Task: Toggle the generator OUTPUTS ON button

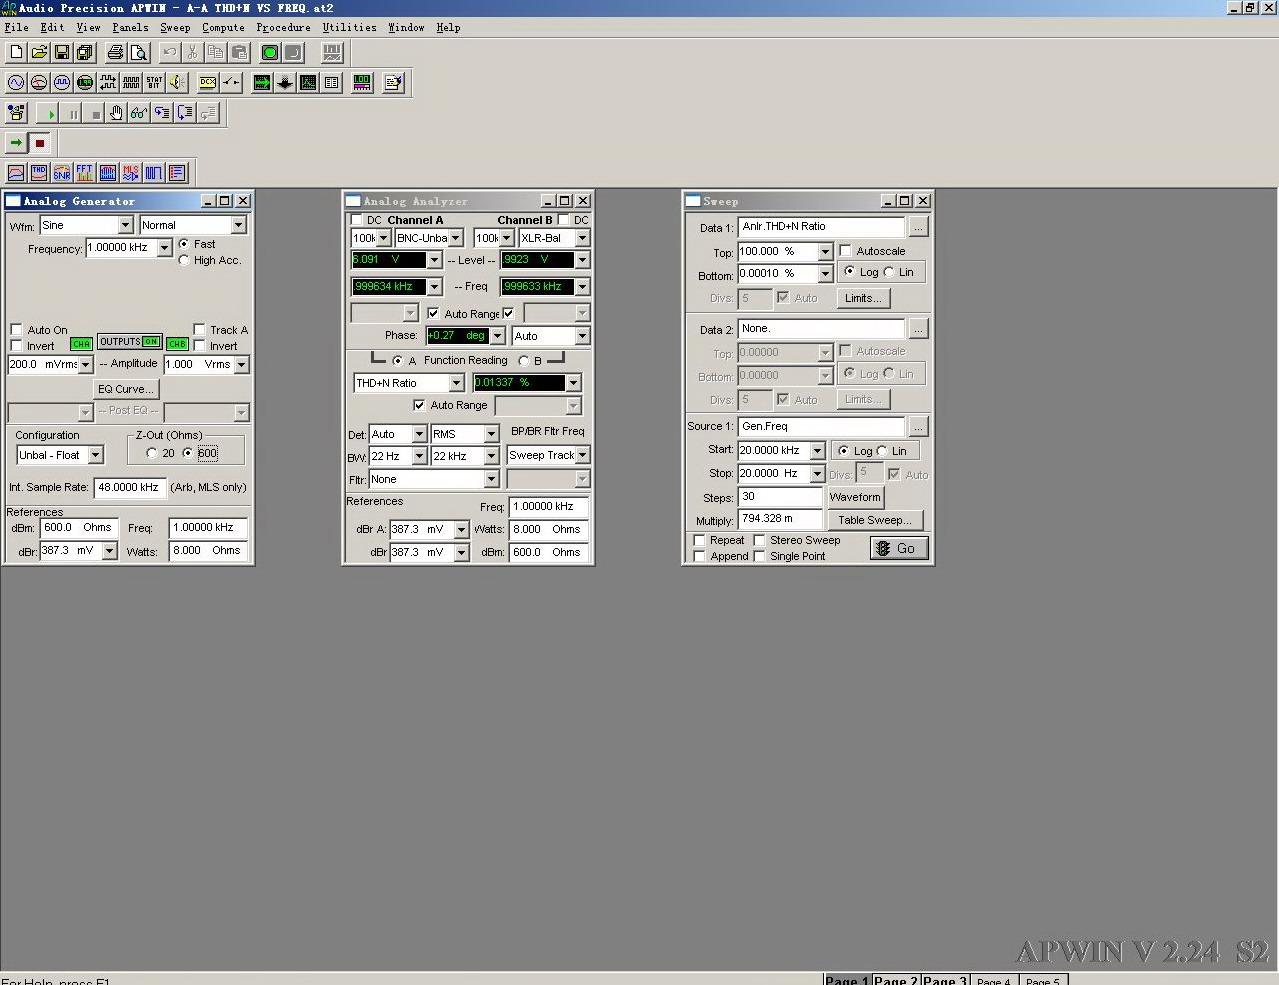Action: (x=129, y=342)
